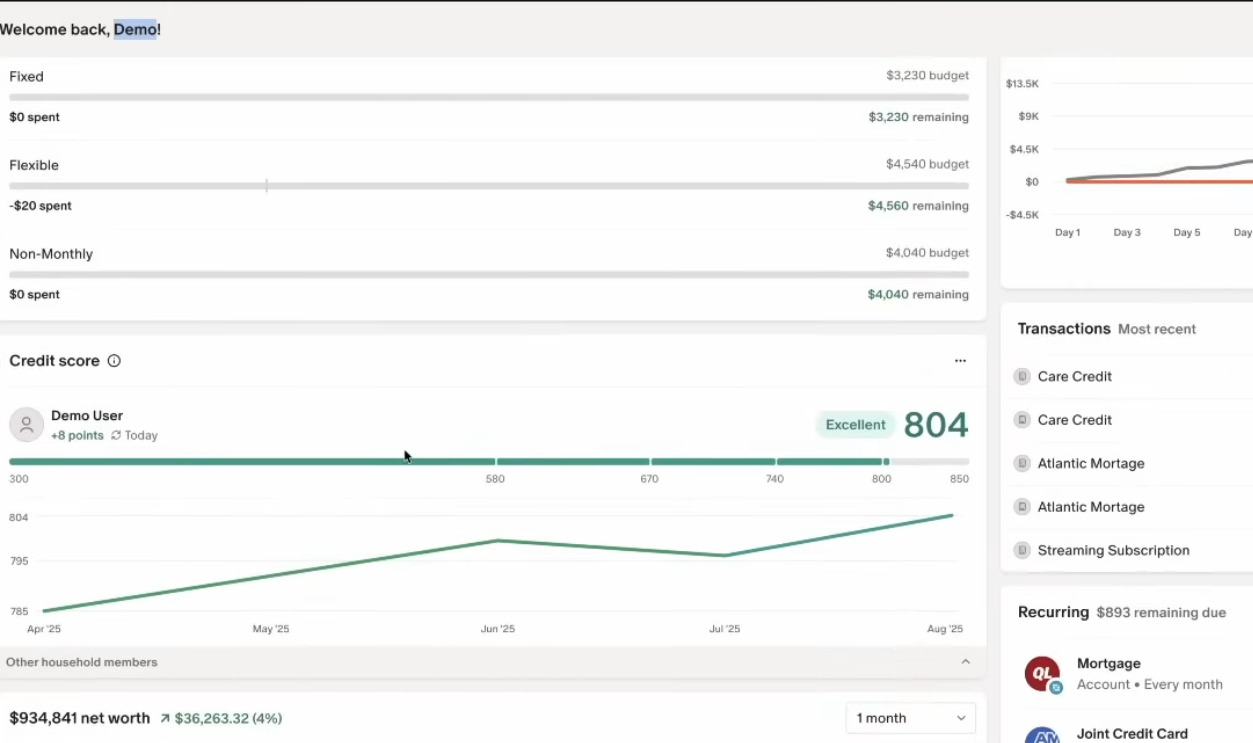The image size is (1253, 743).
Task: Click the first Care Credit transaction icon
Action: click(x=1022, y=377)
